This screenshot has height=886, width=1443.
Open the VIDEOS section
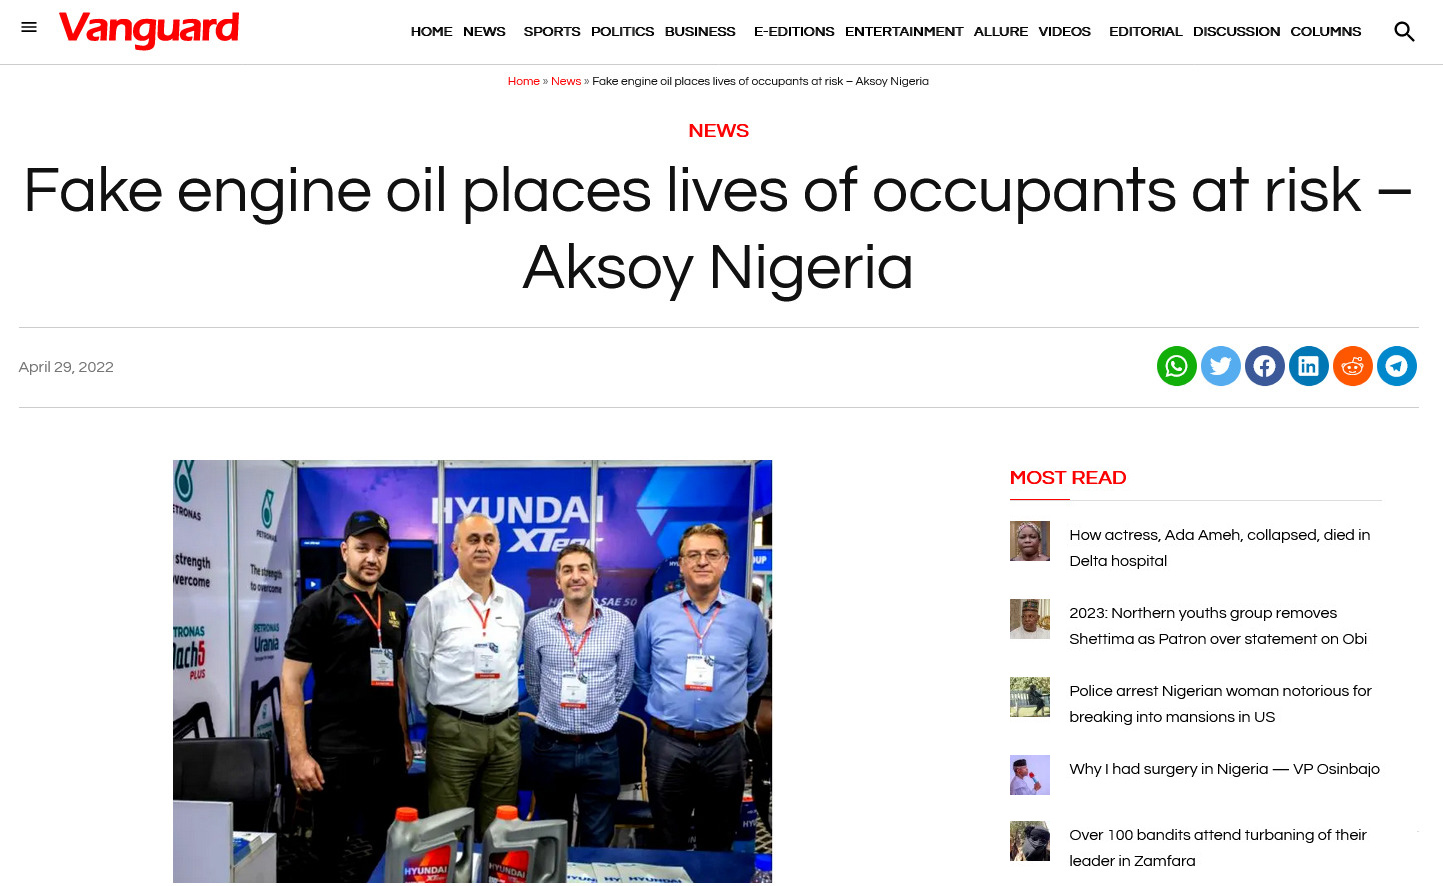click(1064, 32)
